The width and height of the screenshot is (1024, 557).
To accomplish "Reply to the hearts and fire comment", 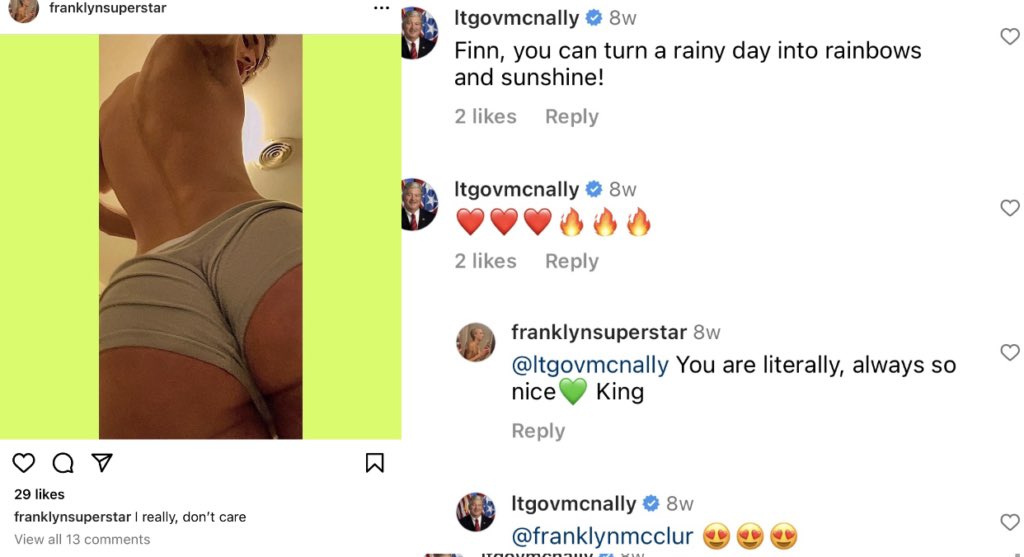I will 571,261.
